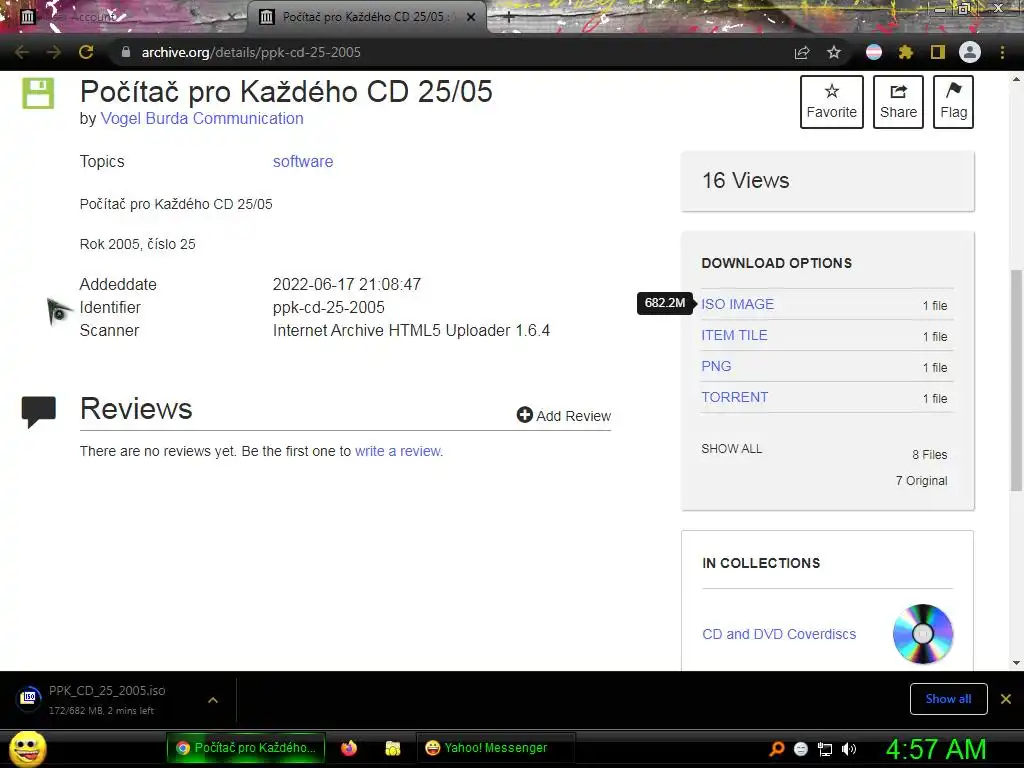Screen dimensions: 1024x768
Task: Launch Firefox from the taskbar
Action: pos(349,748)
